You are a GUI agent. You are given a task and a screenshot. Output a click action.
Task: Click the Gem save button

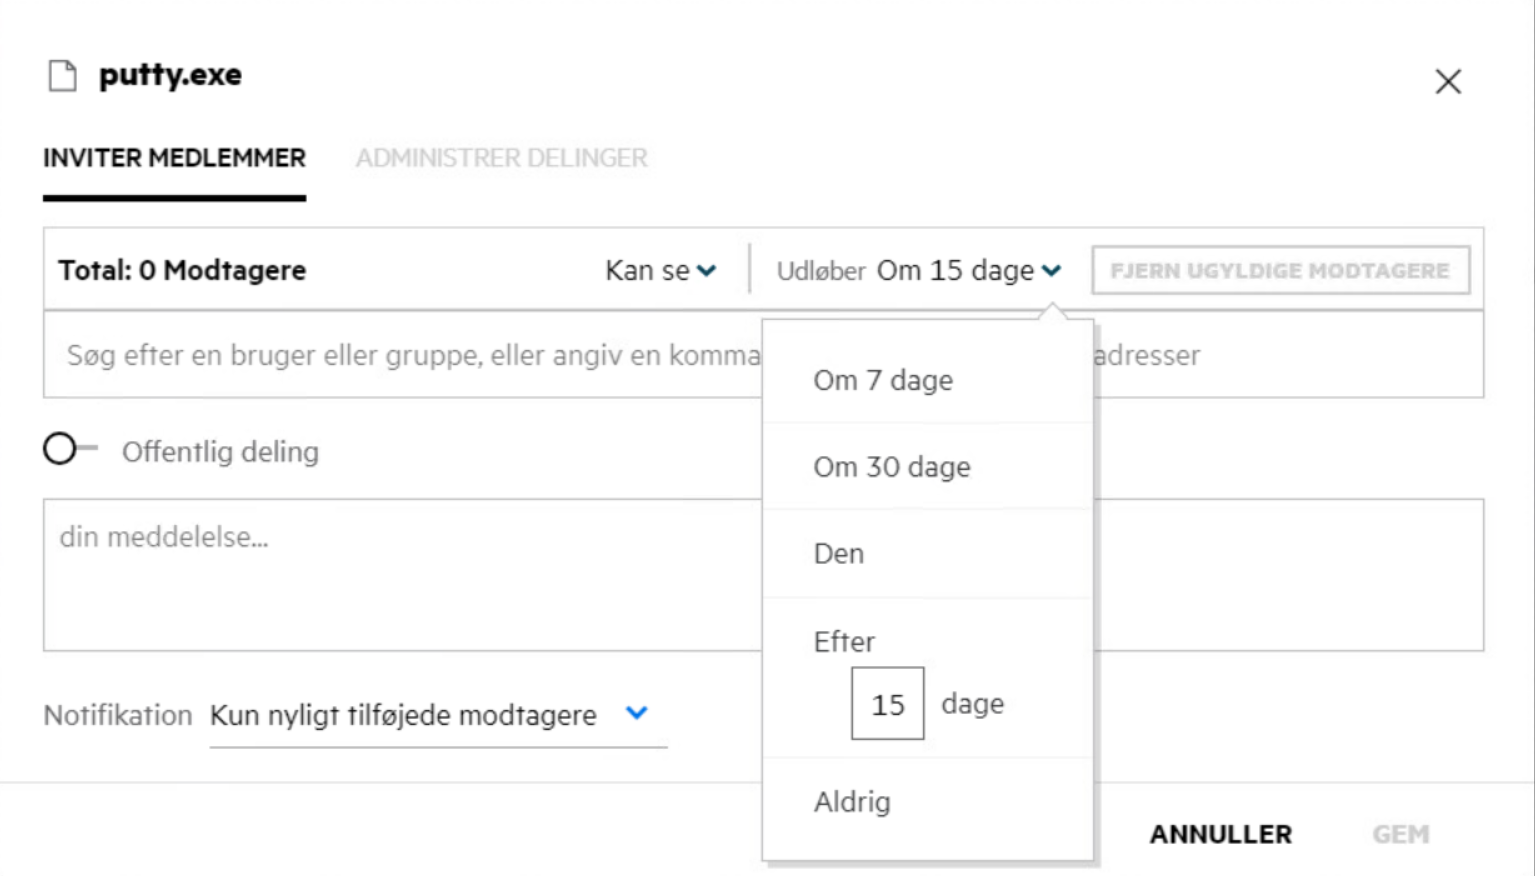pyautogui.click(x=1399, y=834)
